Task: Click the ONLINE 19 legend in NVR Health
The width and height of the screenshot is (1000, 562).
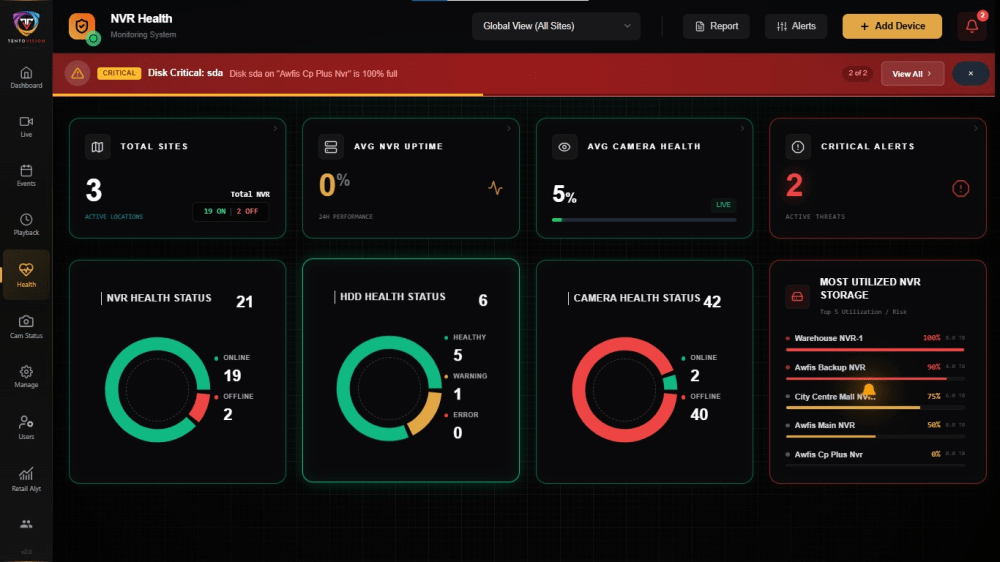Action: pyautogui.click(x=233, y=368)
